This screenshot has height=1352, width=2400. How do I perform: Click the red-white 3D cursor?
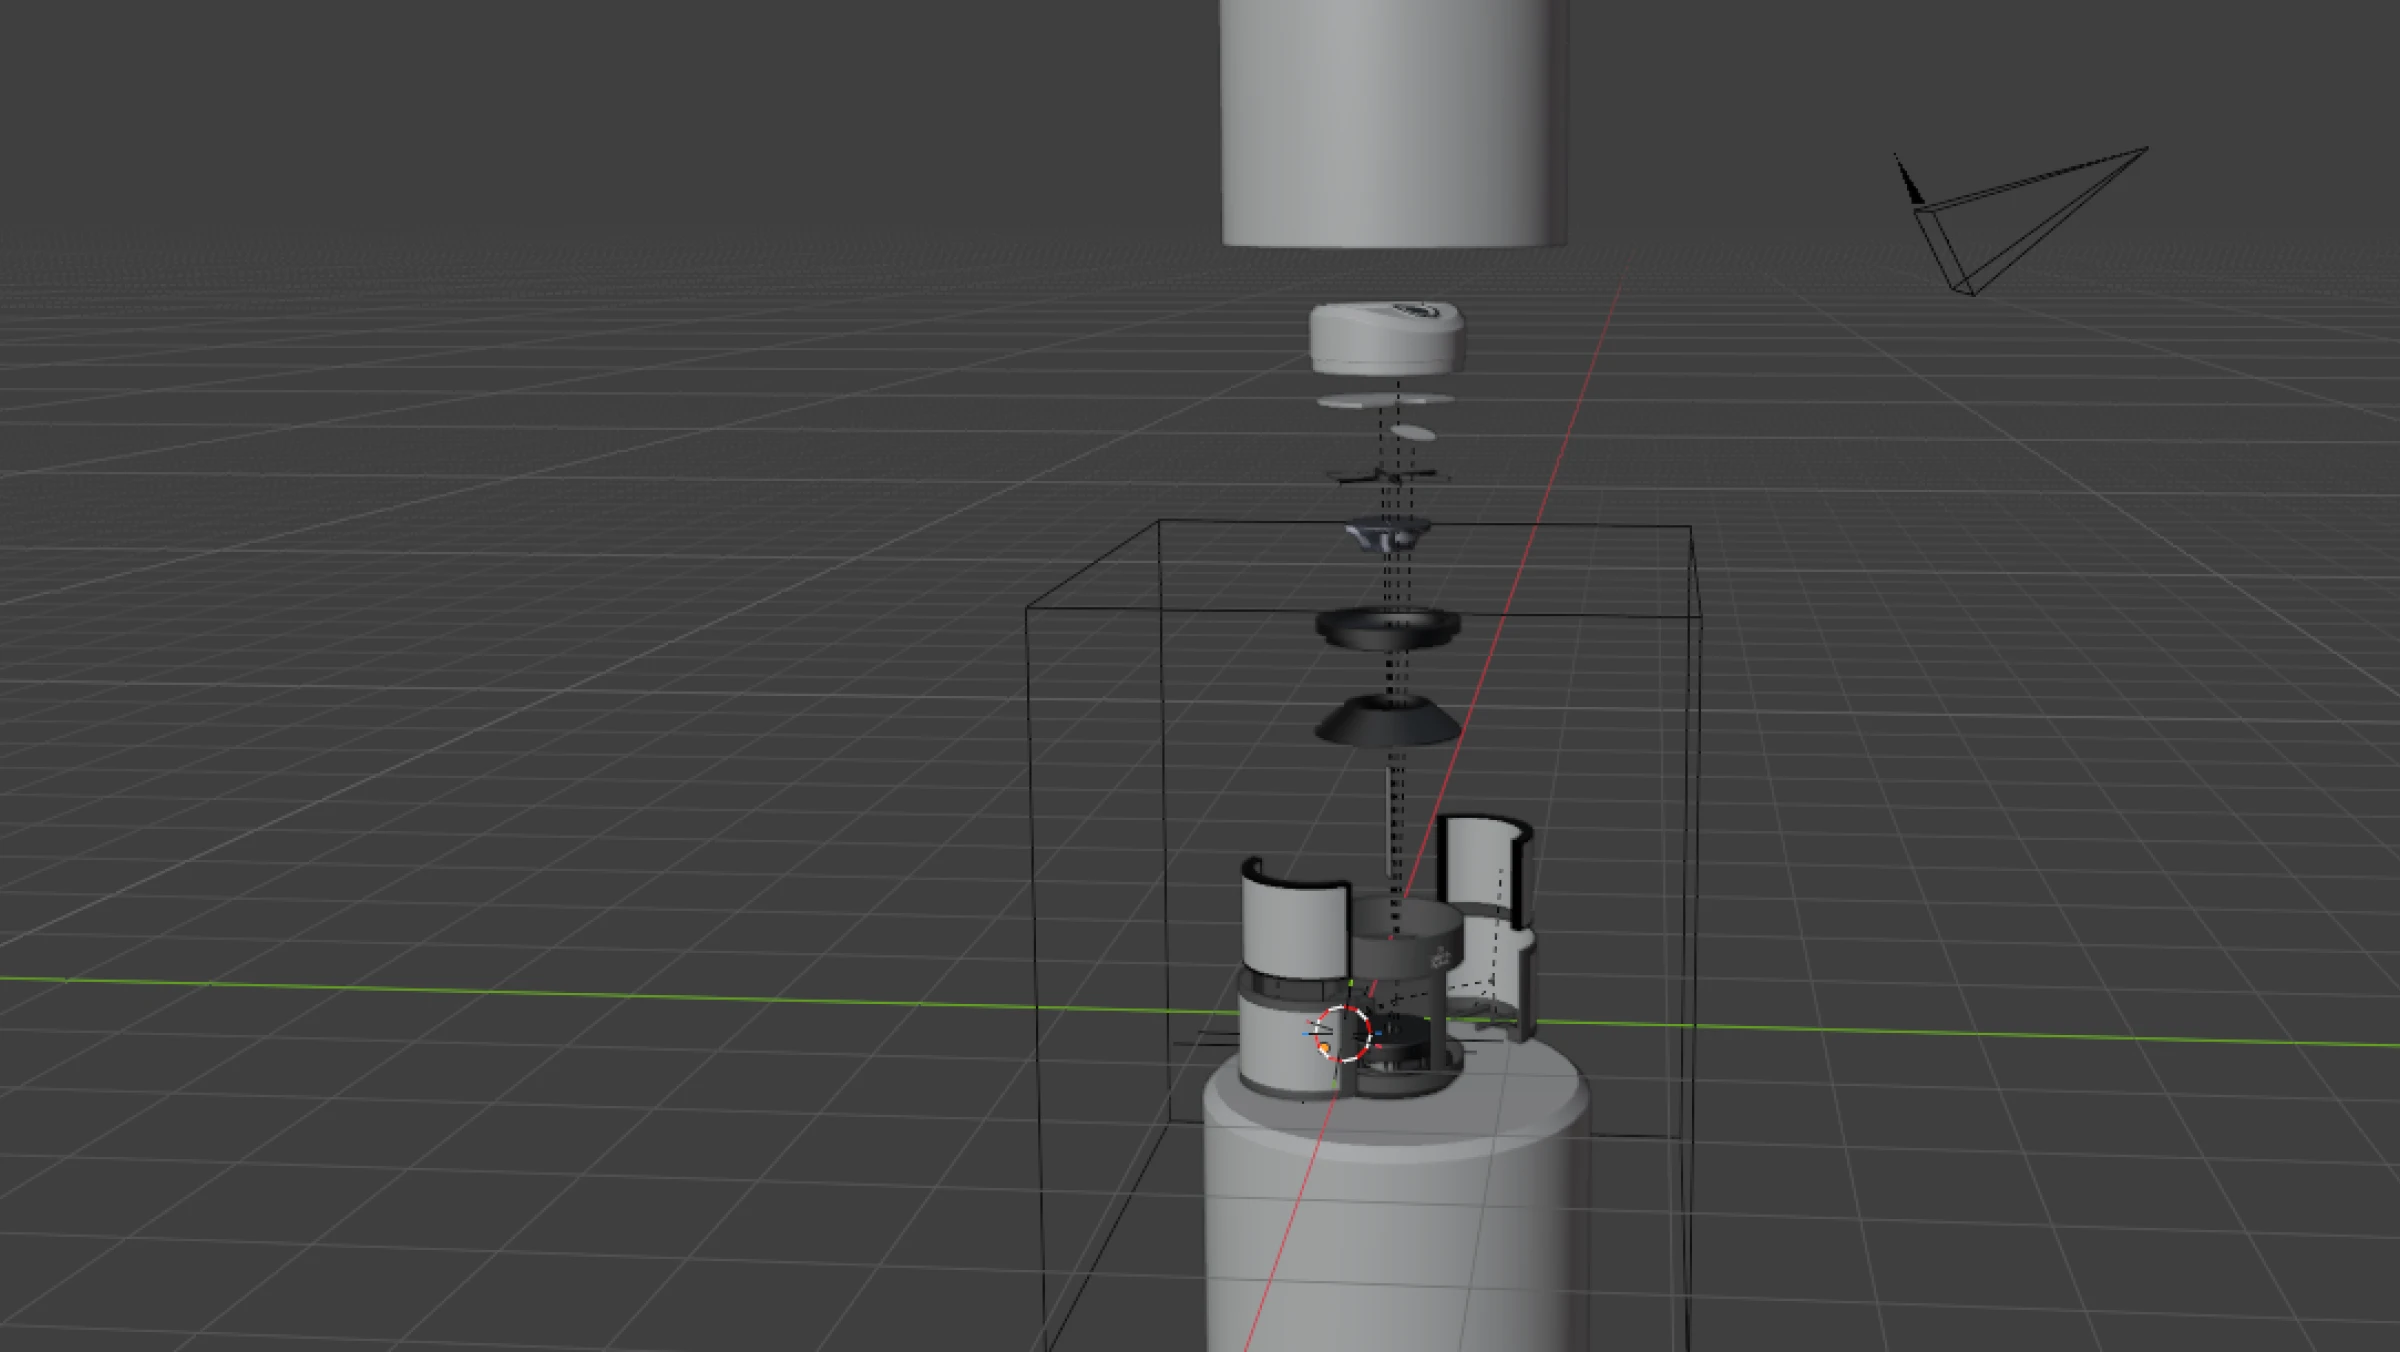1341,1033
